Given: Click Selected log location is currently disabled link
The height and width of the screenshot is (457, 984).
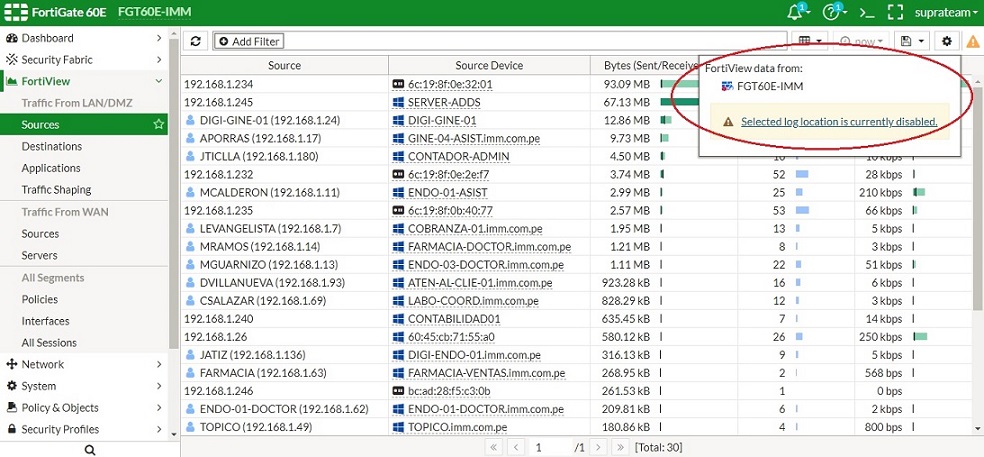Looking at the screenshot, I should [x=839, y=122].
